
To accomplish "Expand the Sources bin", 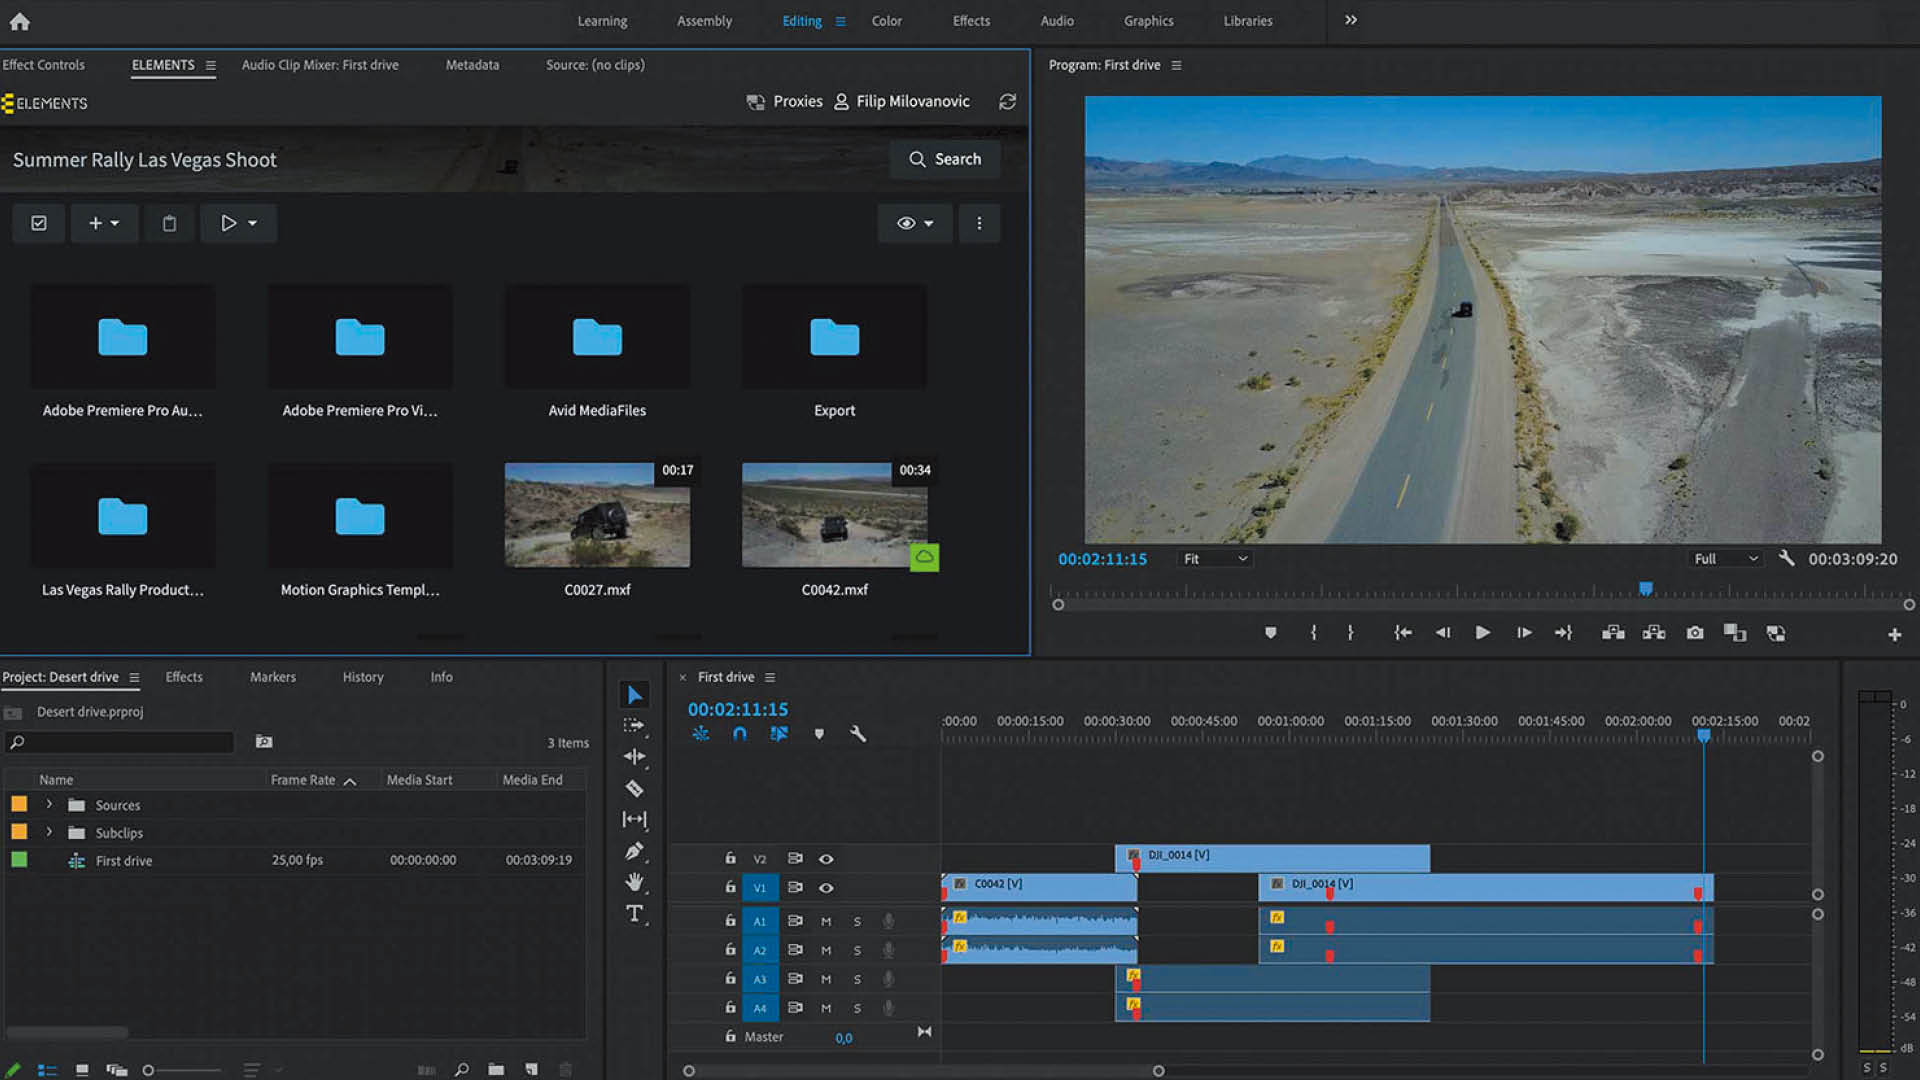I will (49, 805).
